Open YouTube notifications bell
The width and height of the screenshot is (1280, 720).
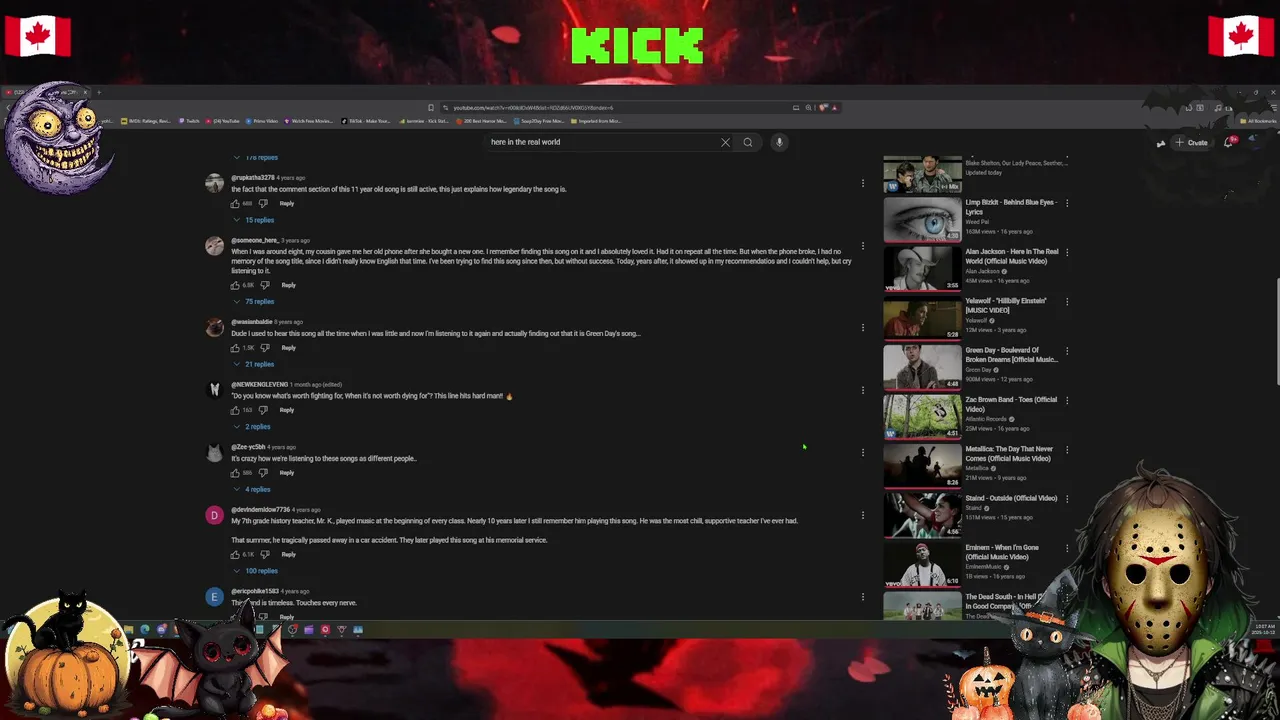pyautogui.click(x=1229, y=142)
